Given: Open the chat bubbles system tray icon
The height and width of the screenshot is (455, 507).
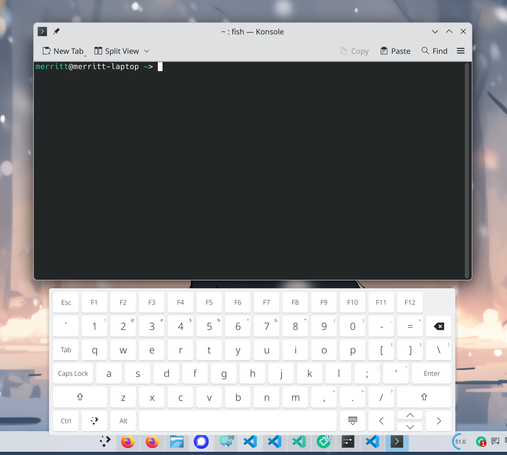Looking at the screenshot, I should 495,441.
